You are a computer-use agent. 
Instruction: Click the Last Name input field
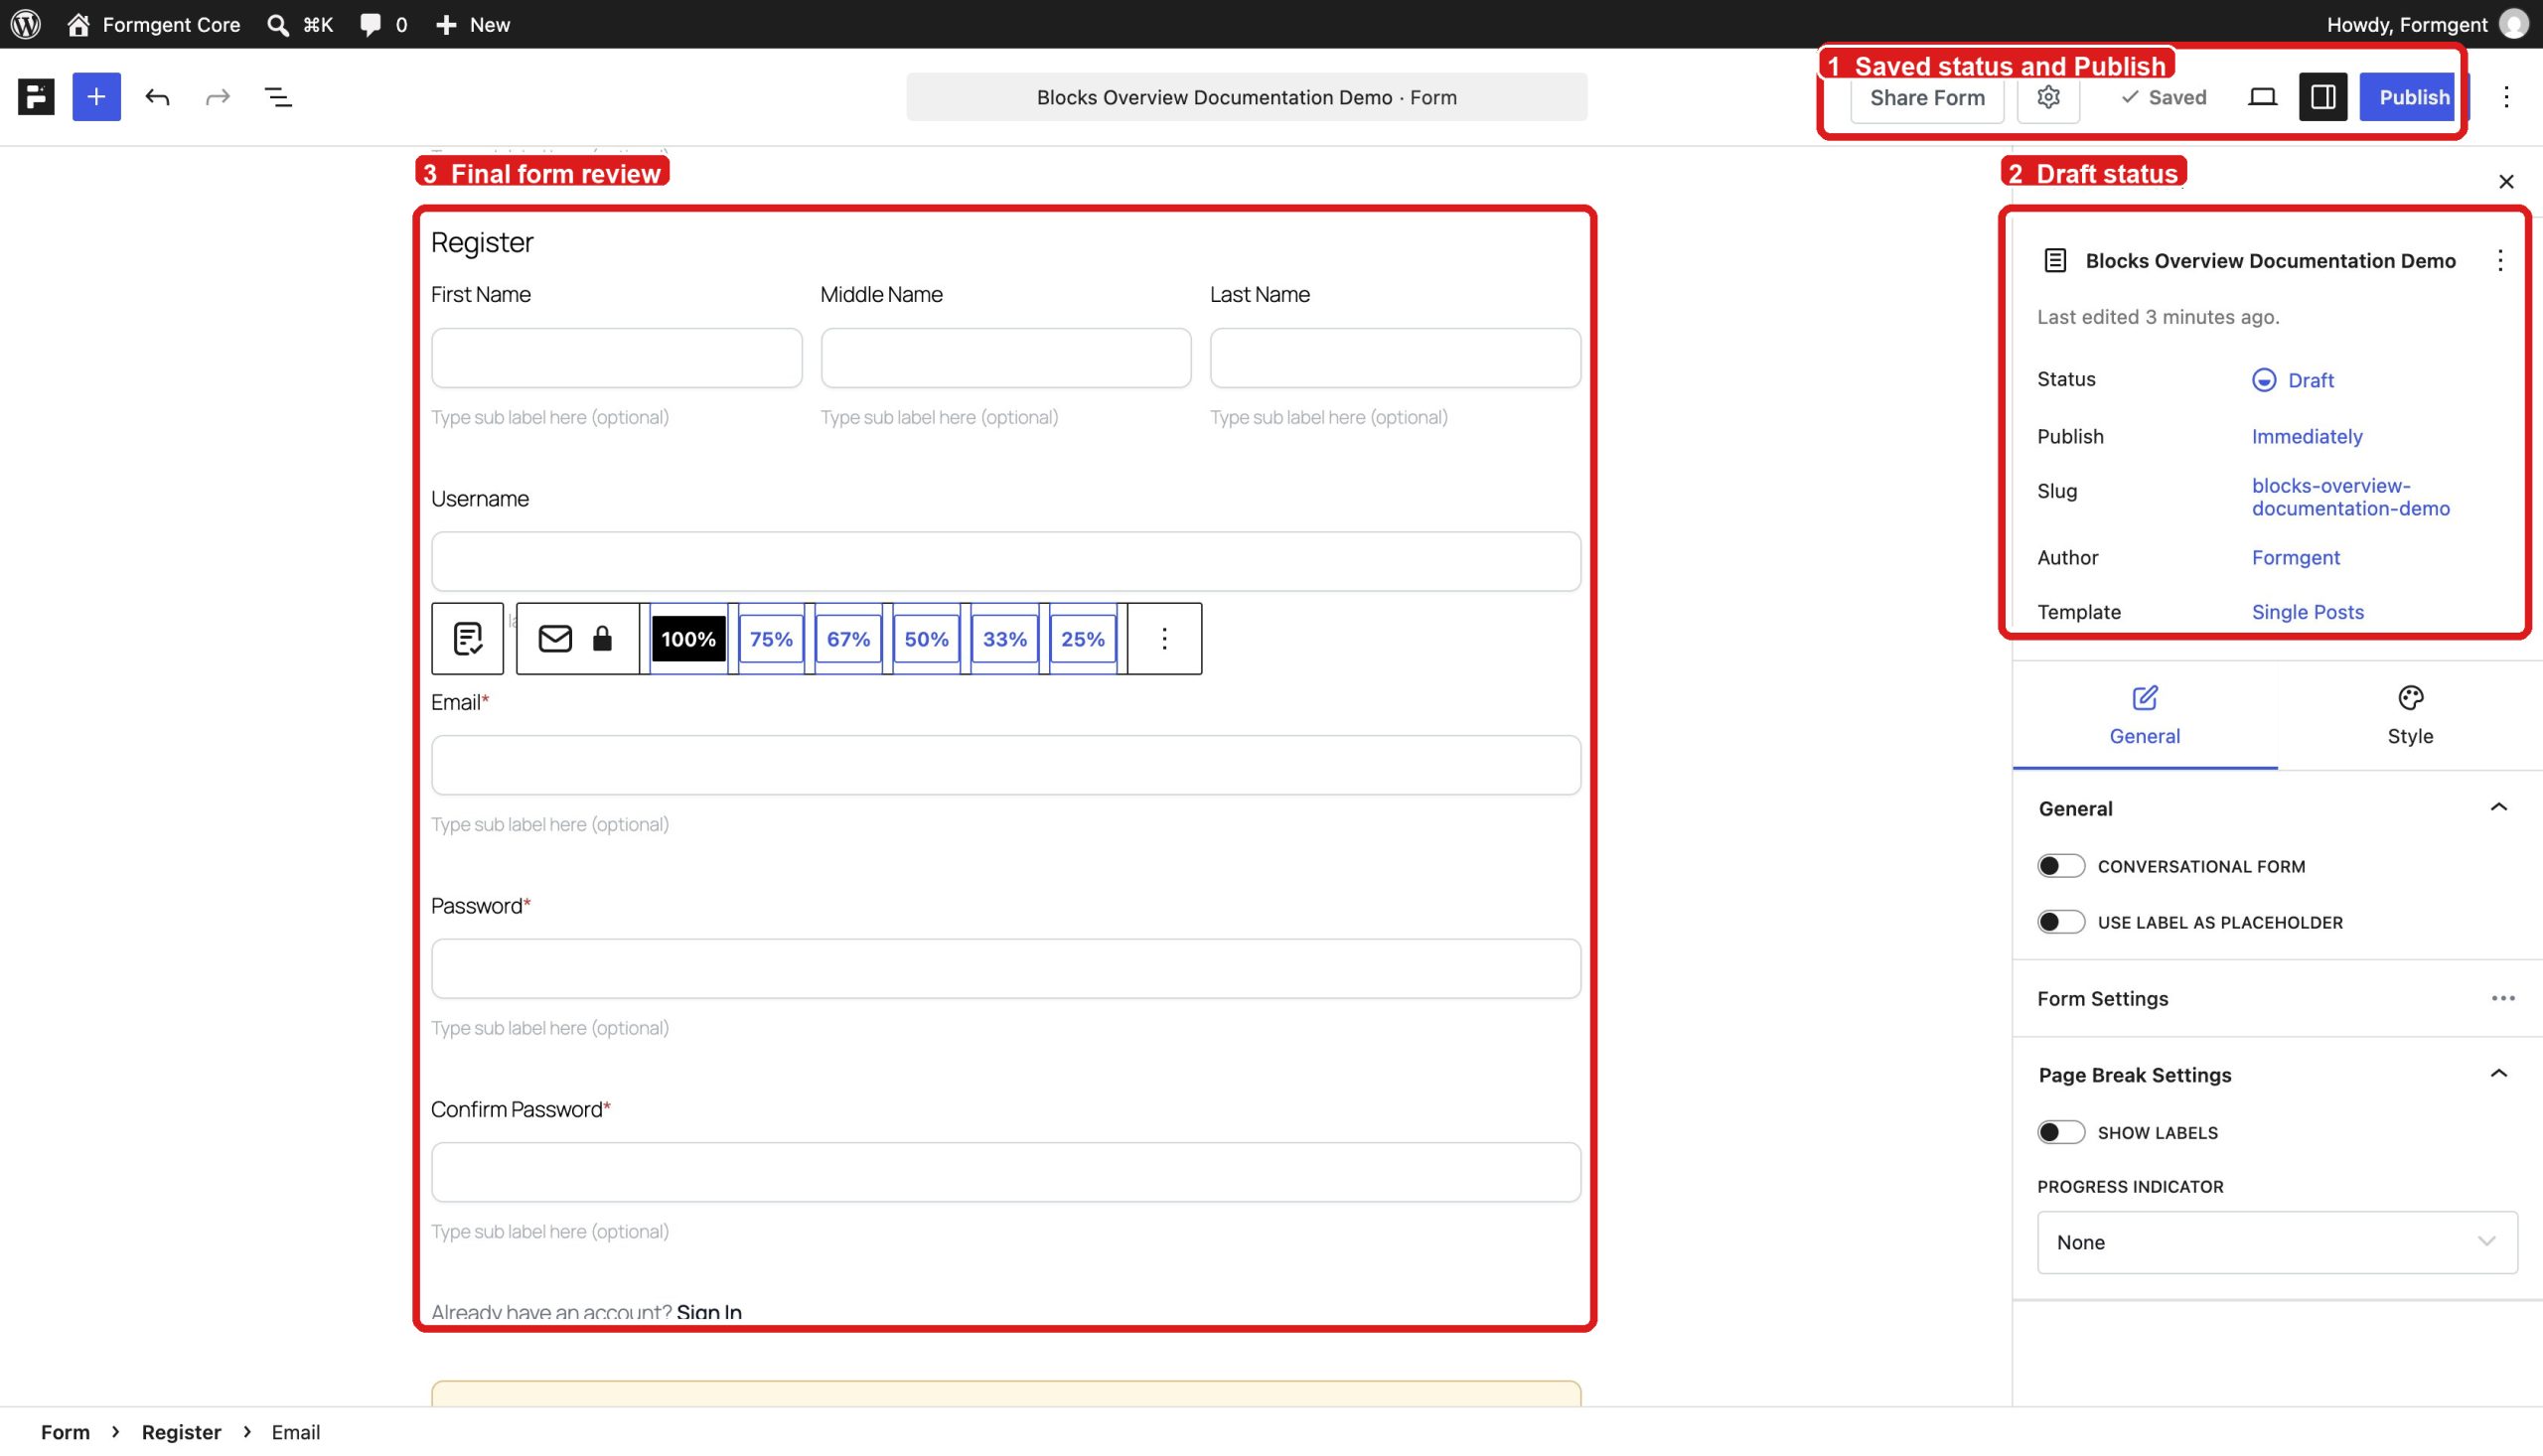coord(1395,358)
